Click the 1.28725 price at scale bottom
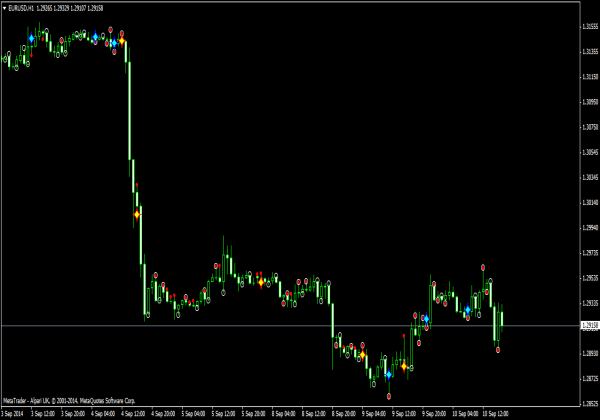 [x=589, y=377]
